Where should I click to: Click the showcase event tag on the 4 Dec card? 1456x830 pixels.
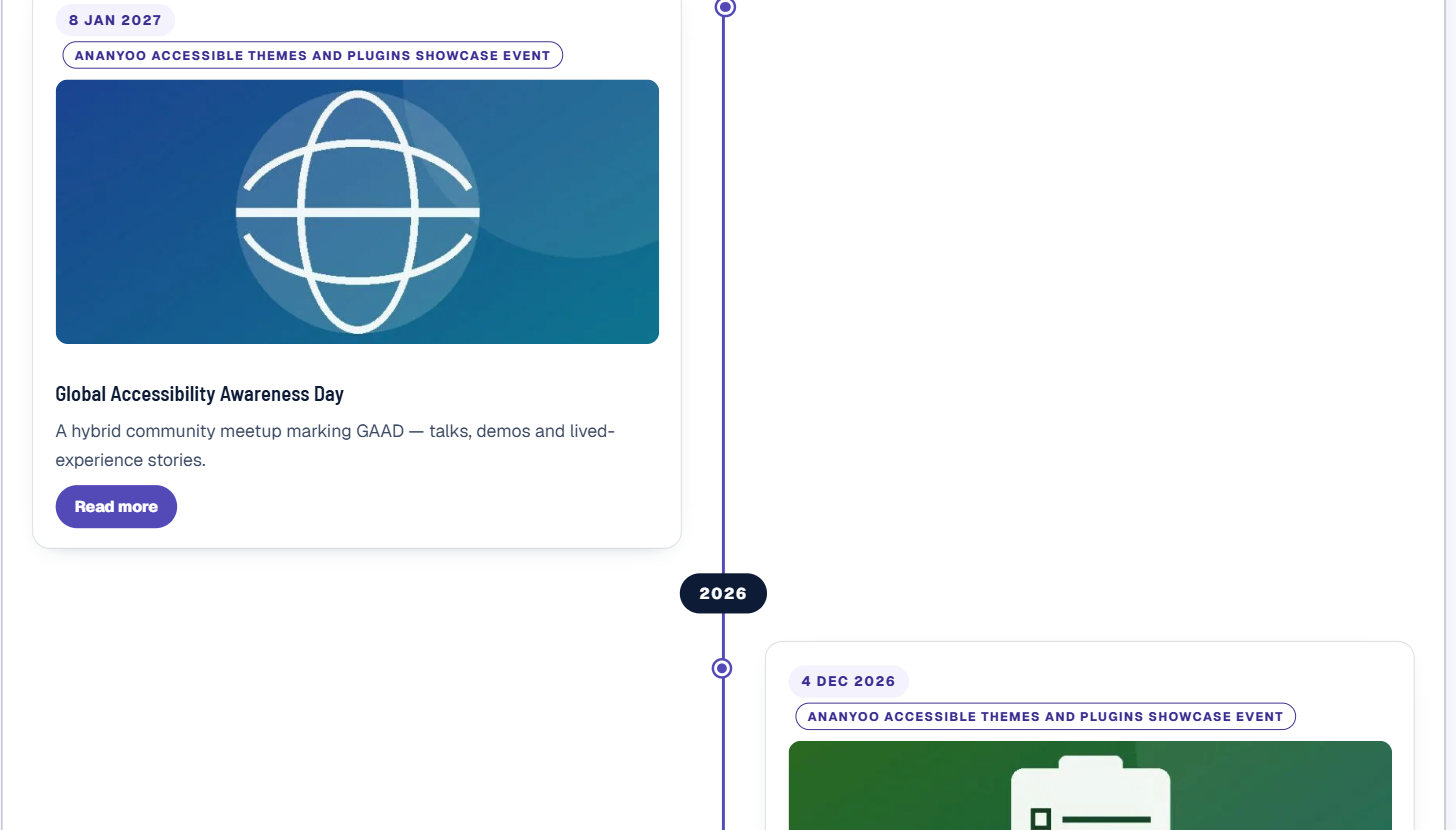coord(1045,716)
